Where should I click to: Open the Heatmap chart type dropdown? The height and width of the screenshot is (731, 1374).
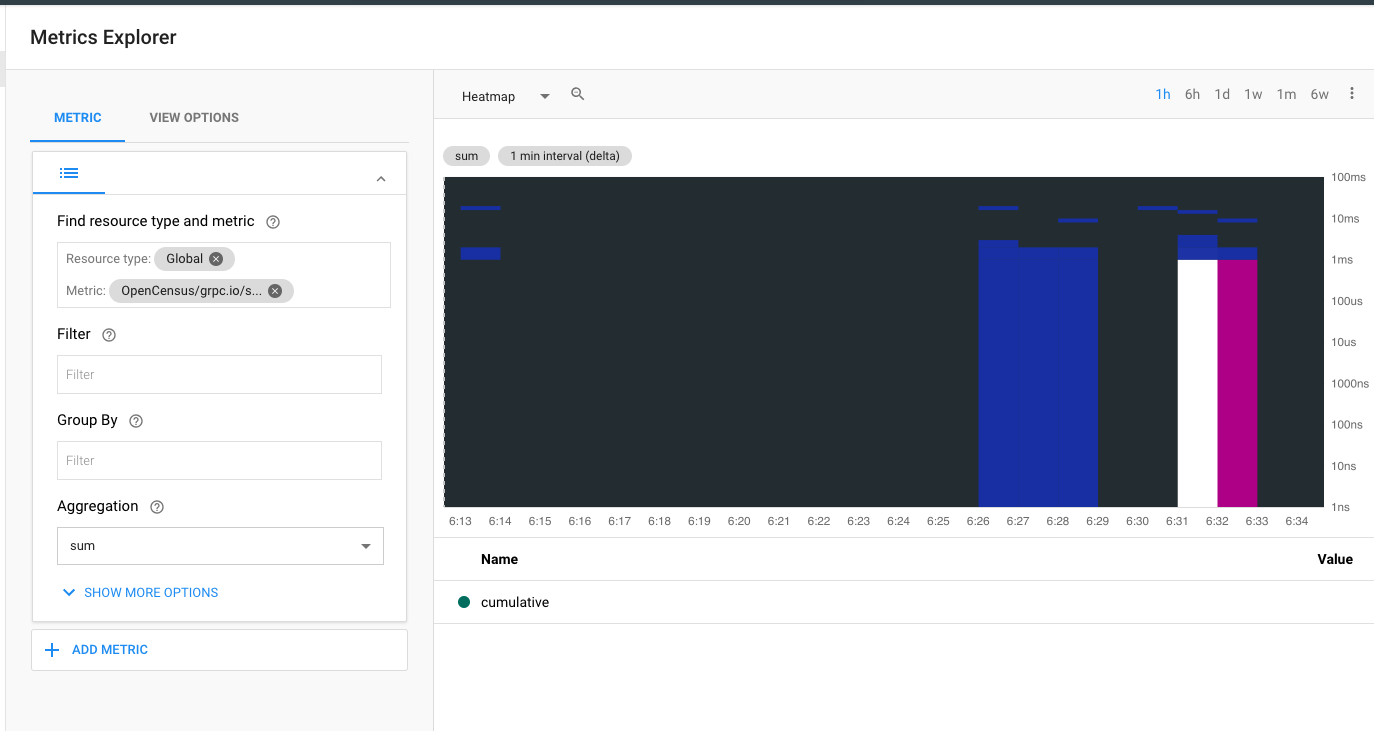click(505, 97)
